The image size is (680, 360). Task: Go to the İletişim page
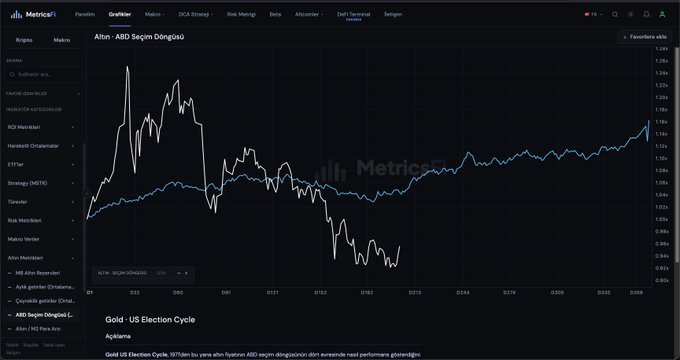(393, 14)
